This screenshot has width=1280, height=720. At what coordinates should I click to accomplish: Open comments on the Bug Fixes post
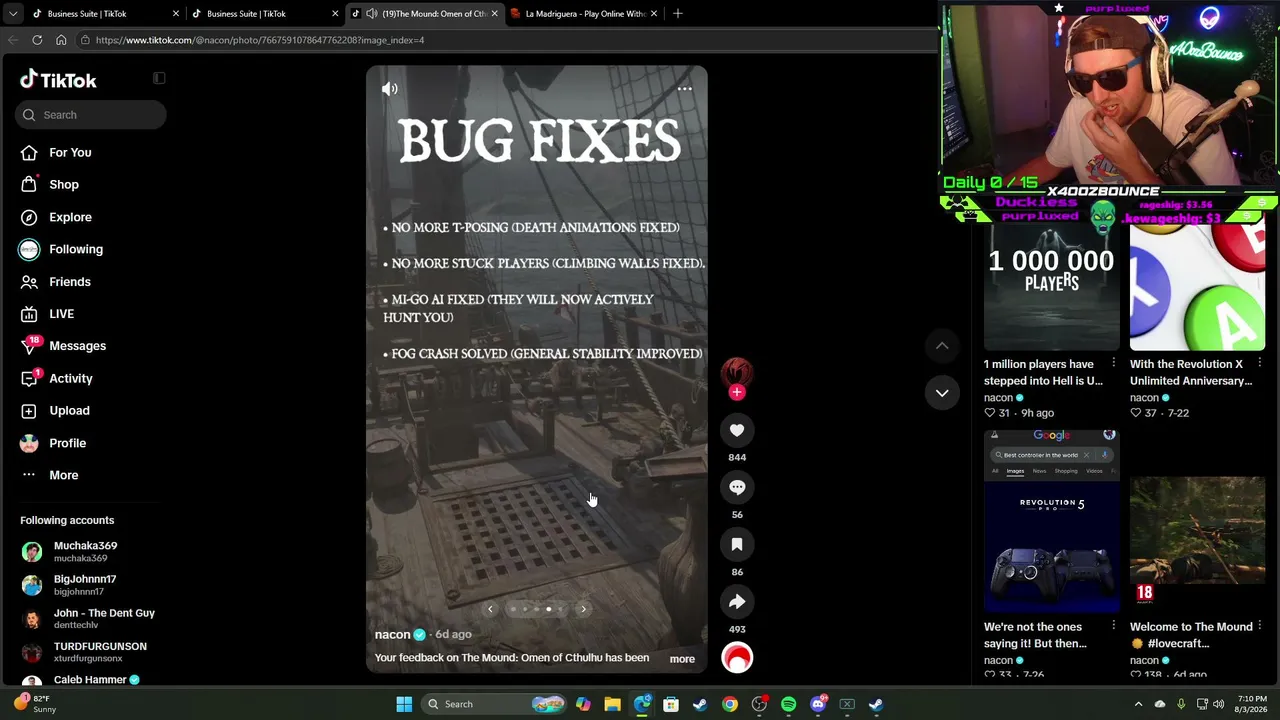tap(737, 487)
